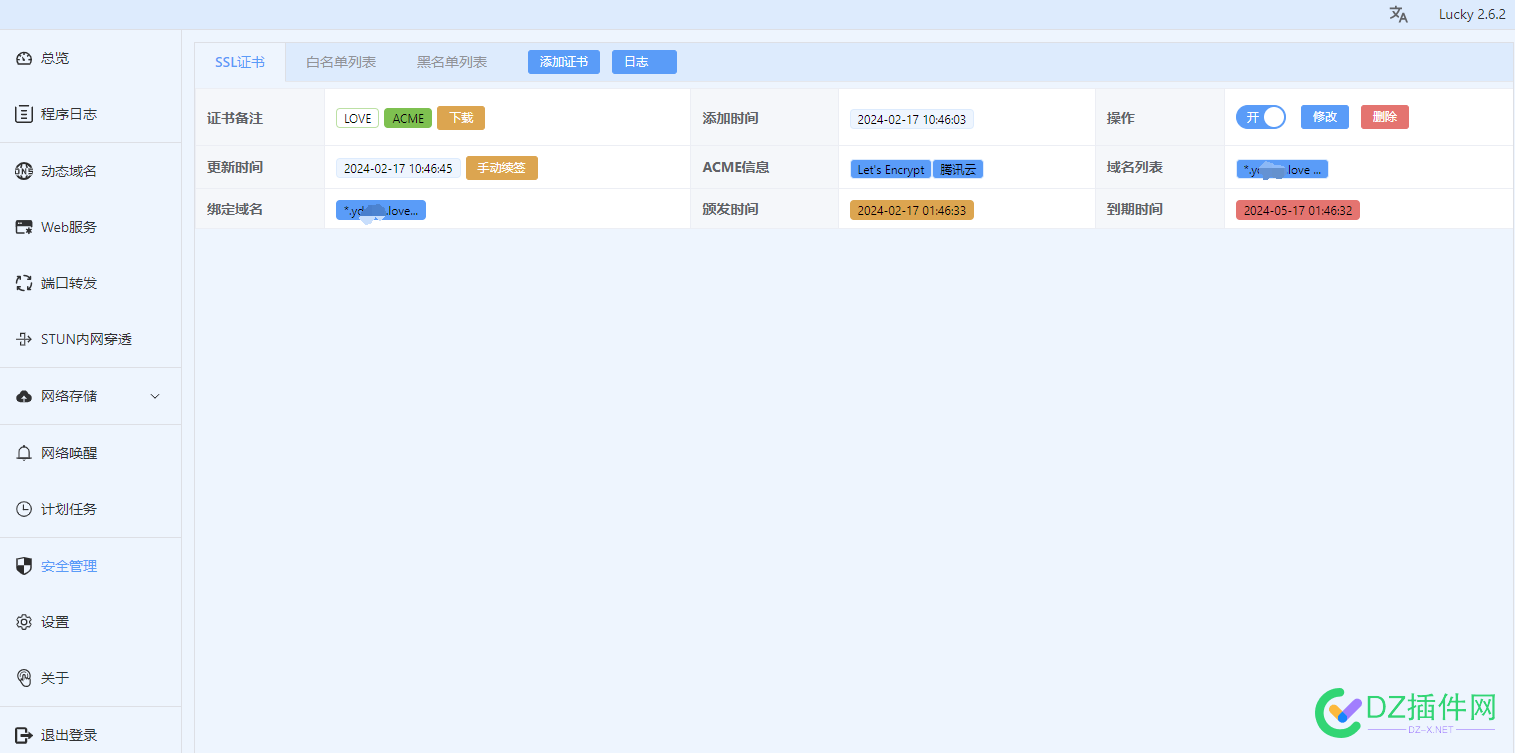This screenshot has width=1515, height=753.
Task: Click the 颁发时间 value 2024-02-17 01:46:33
Action: click(x=912, y=210)
